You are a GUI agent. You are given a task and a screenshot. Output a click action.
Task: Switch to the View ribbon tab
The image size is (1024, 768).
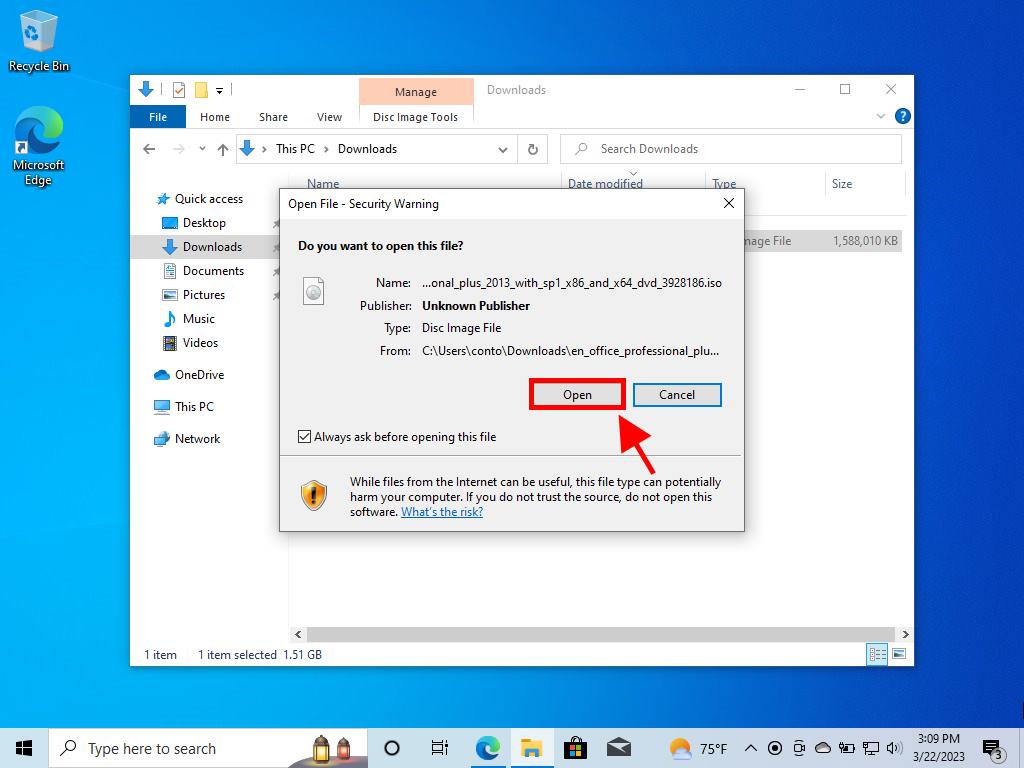pyautogui.click(x=329, y=117)
